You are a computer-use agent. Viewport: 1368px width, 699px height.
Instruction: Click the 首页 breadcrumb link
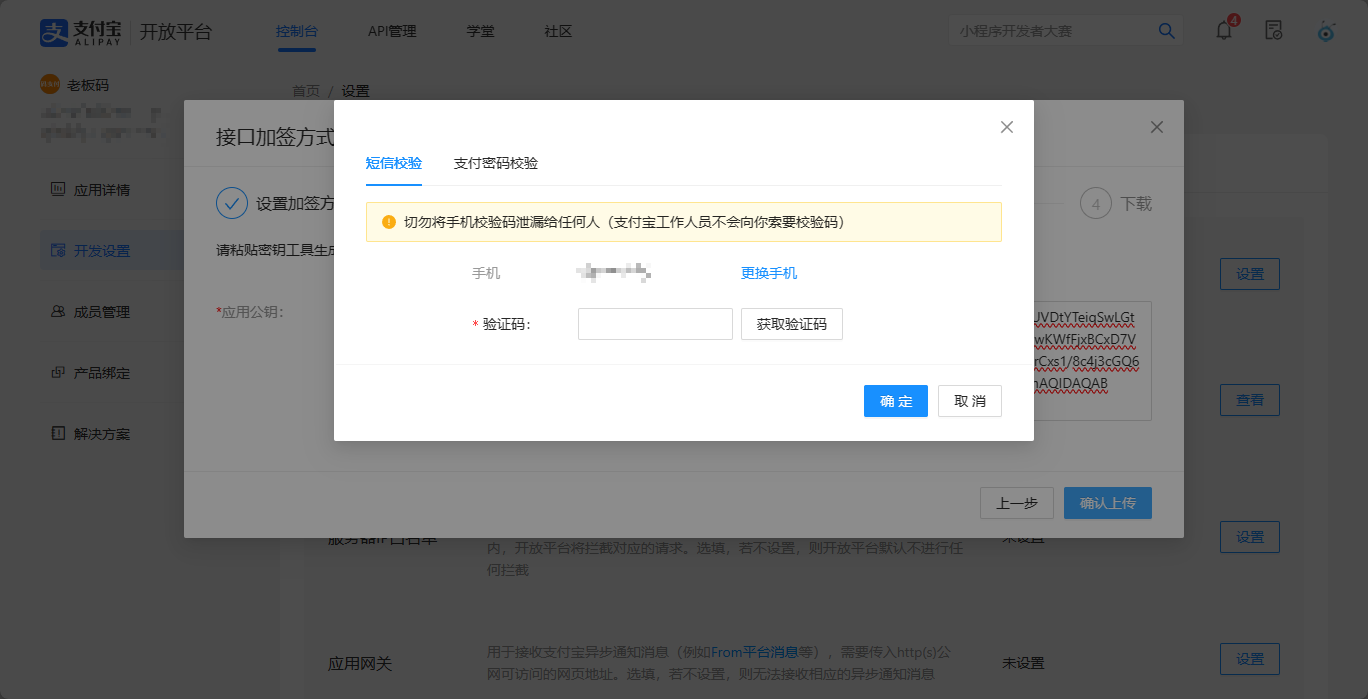click(306, 91)
